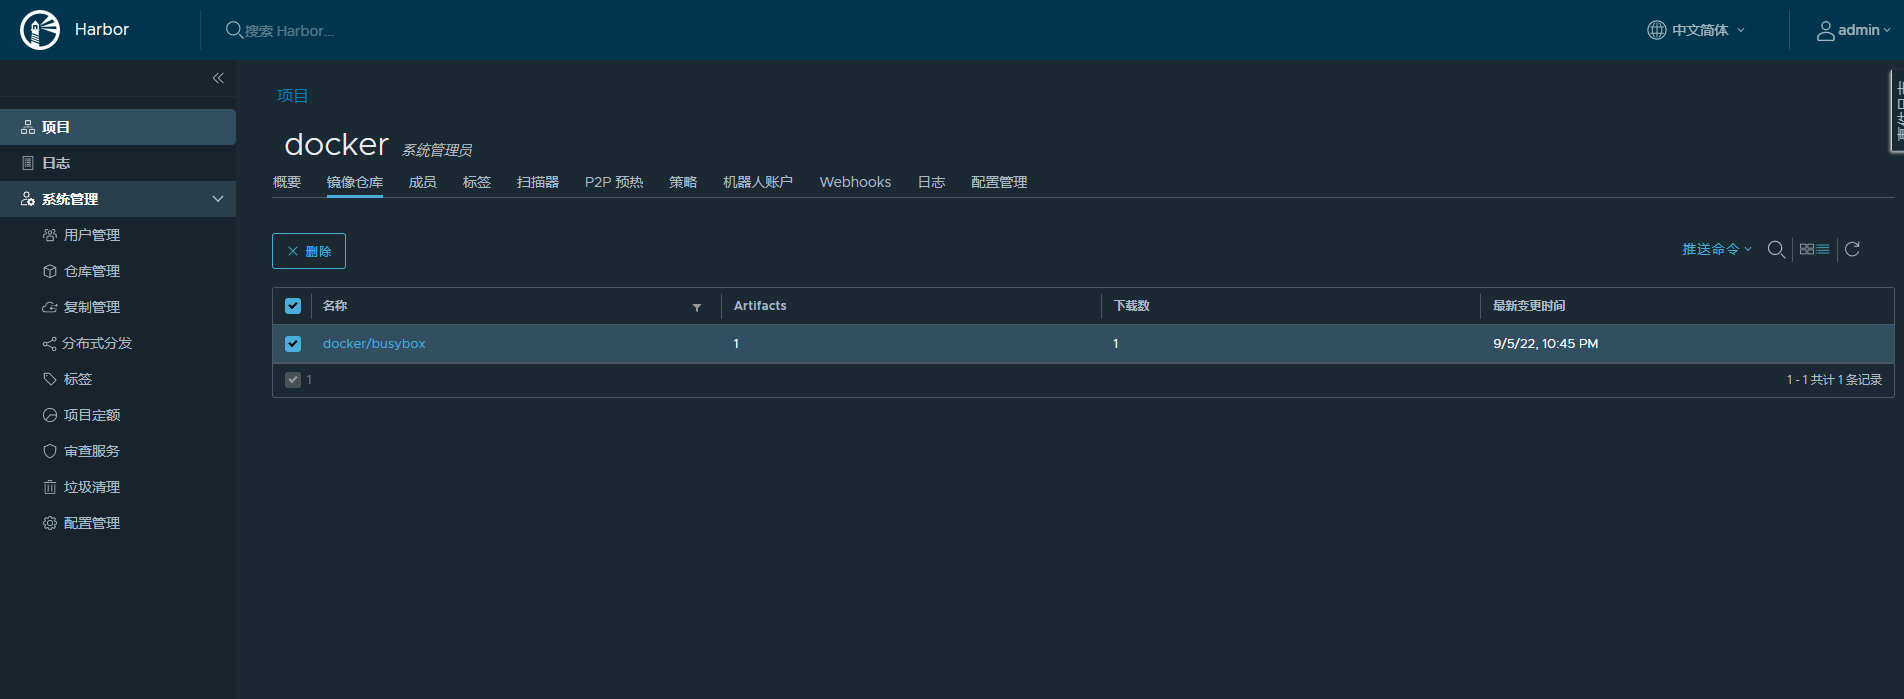This screenshot has width=1904, height=699.
Task: Click the search magnifier icon in repository toolbar
Action: [x=1776, y=250]
